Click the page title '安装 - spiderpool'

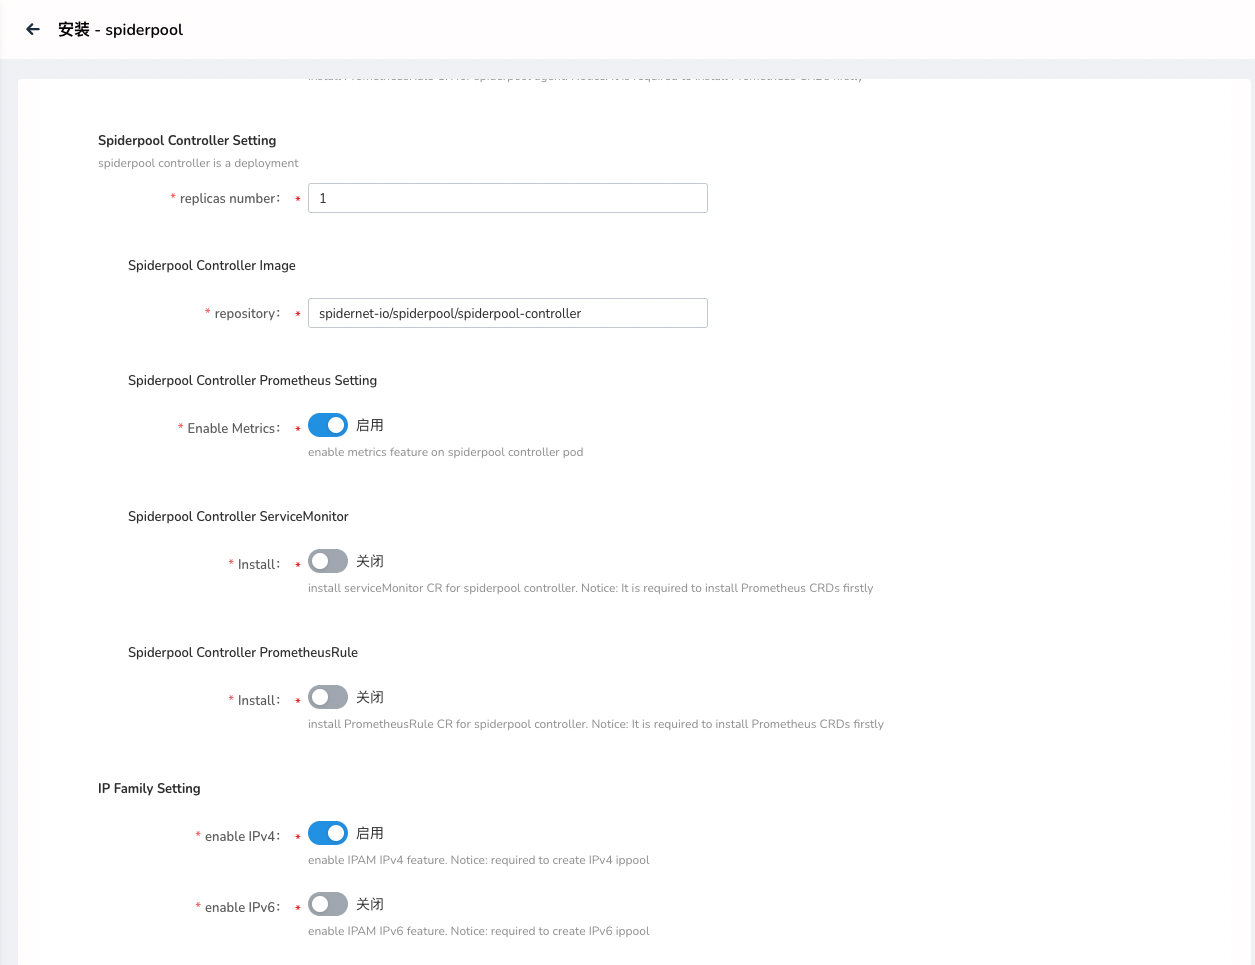point(121,30)
